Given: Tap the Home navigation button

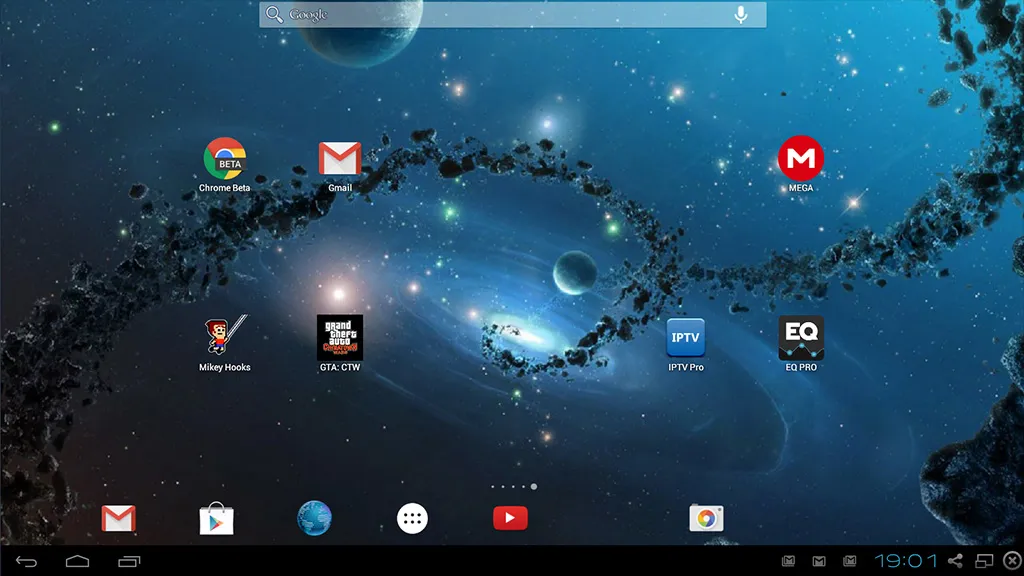Looking at the screenshot, I should [77, 561].
